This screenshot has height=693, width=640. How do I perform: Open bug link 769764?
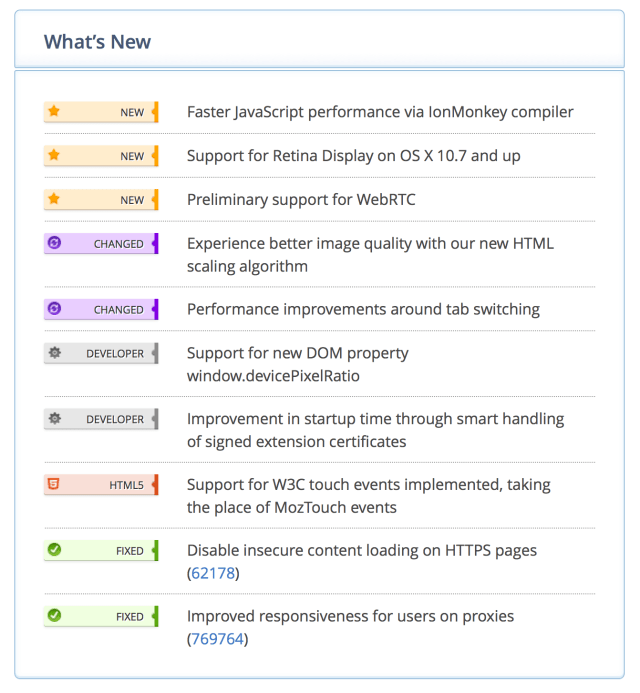[x=217, y=639]
